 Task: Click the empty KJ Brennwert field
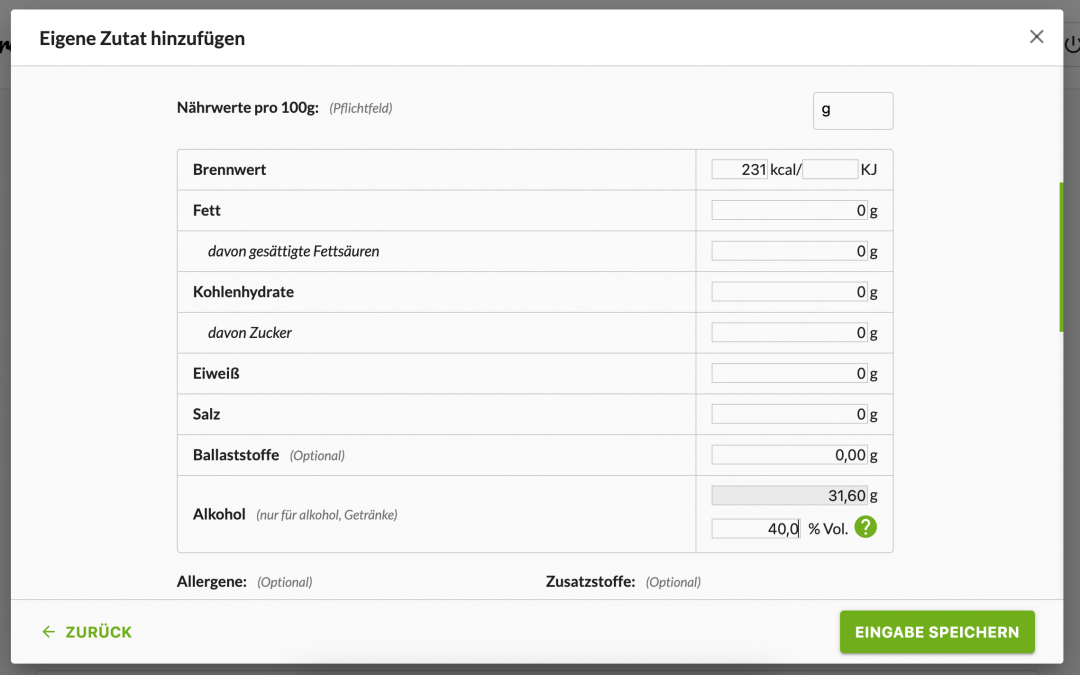(829, 170)
